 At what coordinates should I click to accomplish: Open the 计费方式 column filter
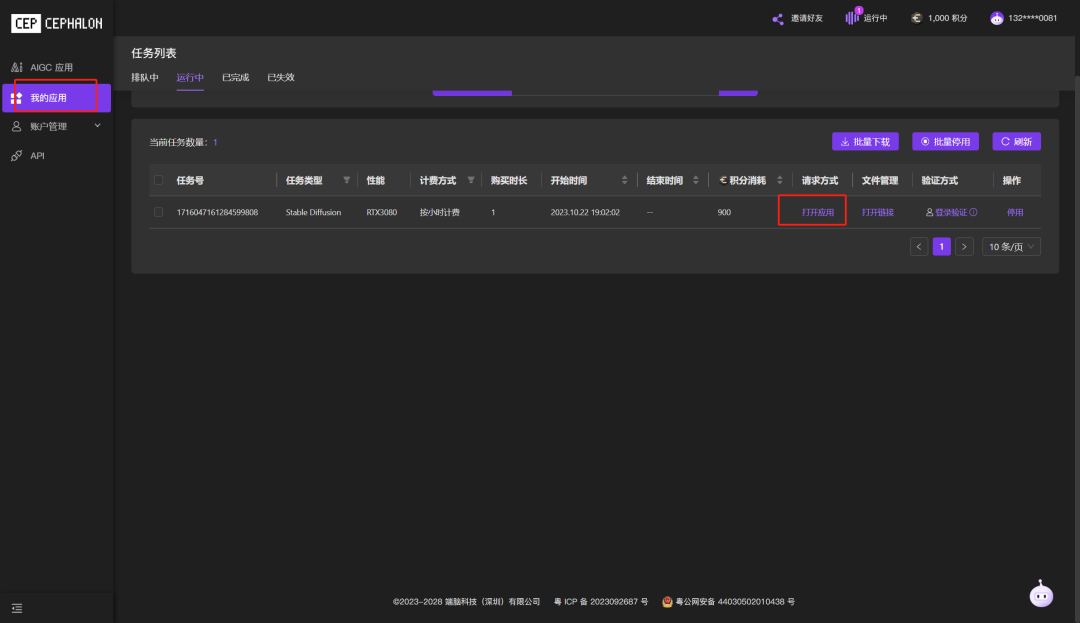tap(471, 181)
